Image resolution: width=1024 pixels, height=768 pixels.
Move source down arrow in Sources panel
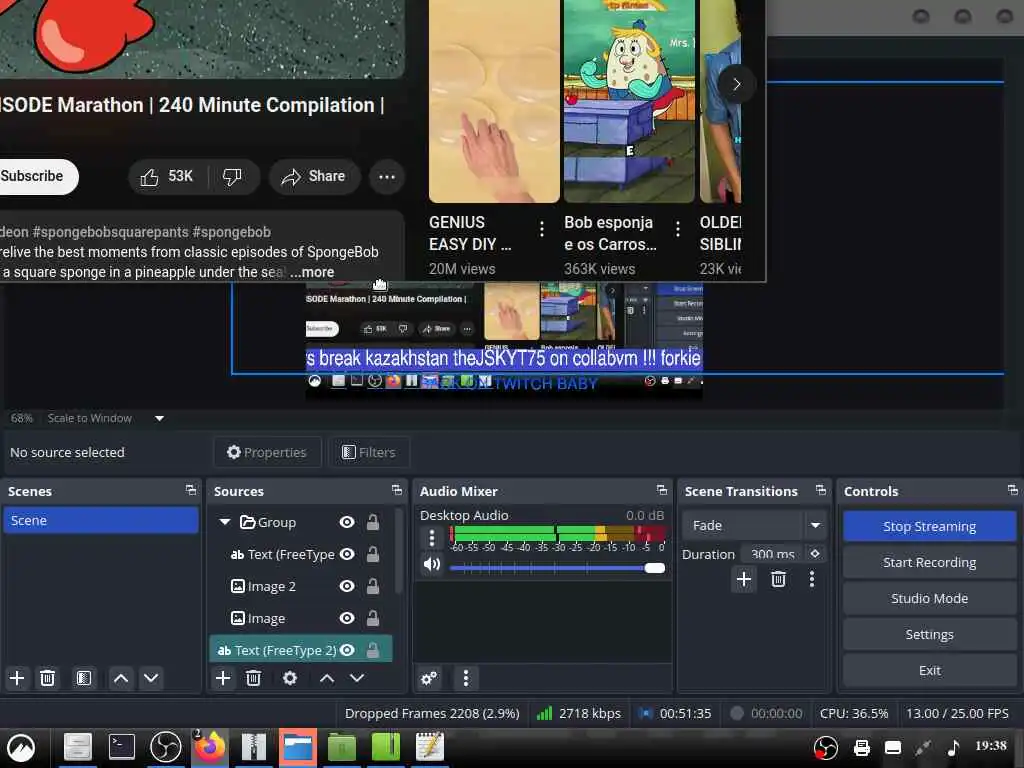357,678
